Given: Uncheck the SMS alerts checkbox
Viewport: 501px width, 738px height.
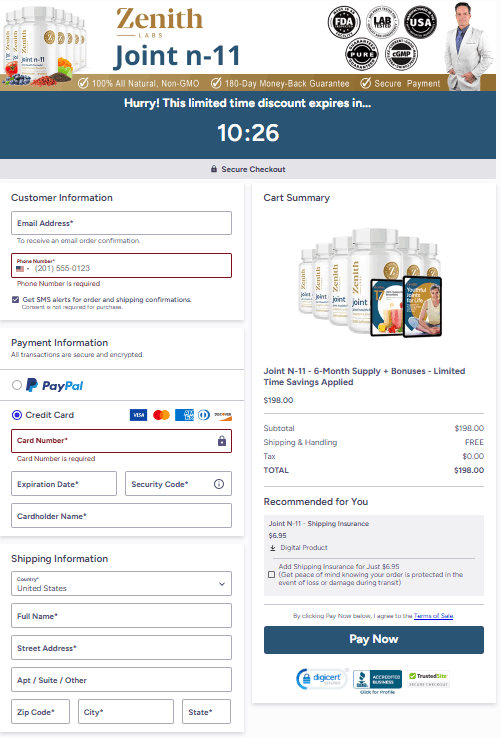Looking at the screenshot, I should pyautogui.click(x=15, y=299).
